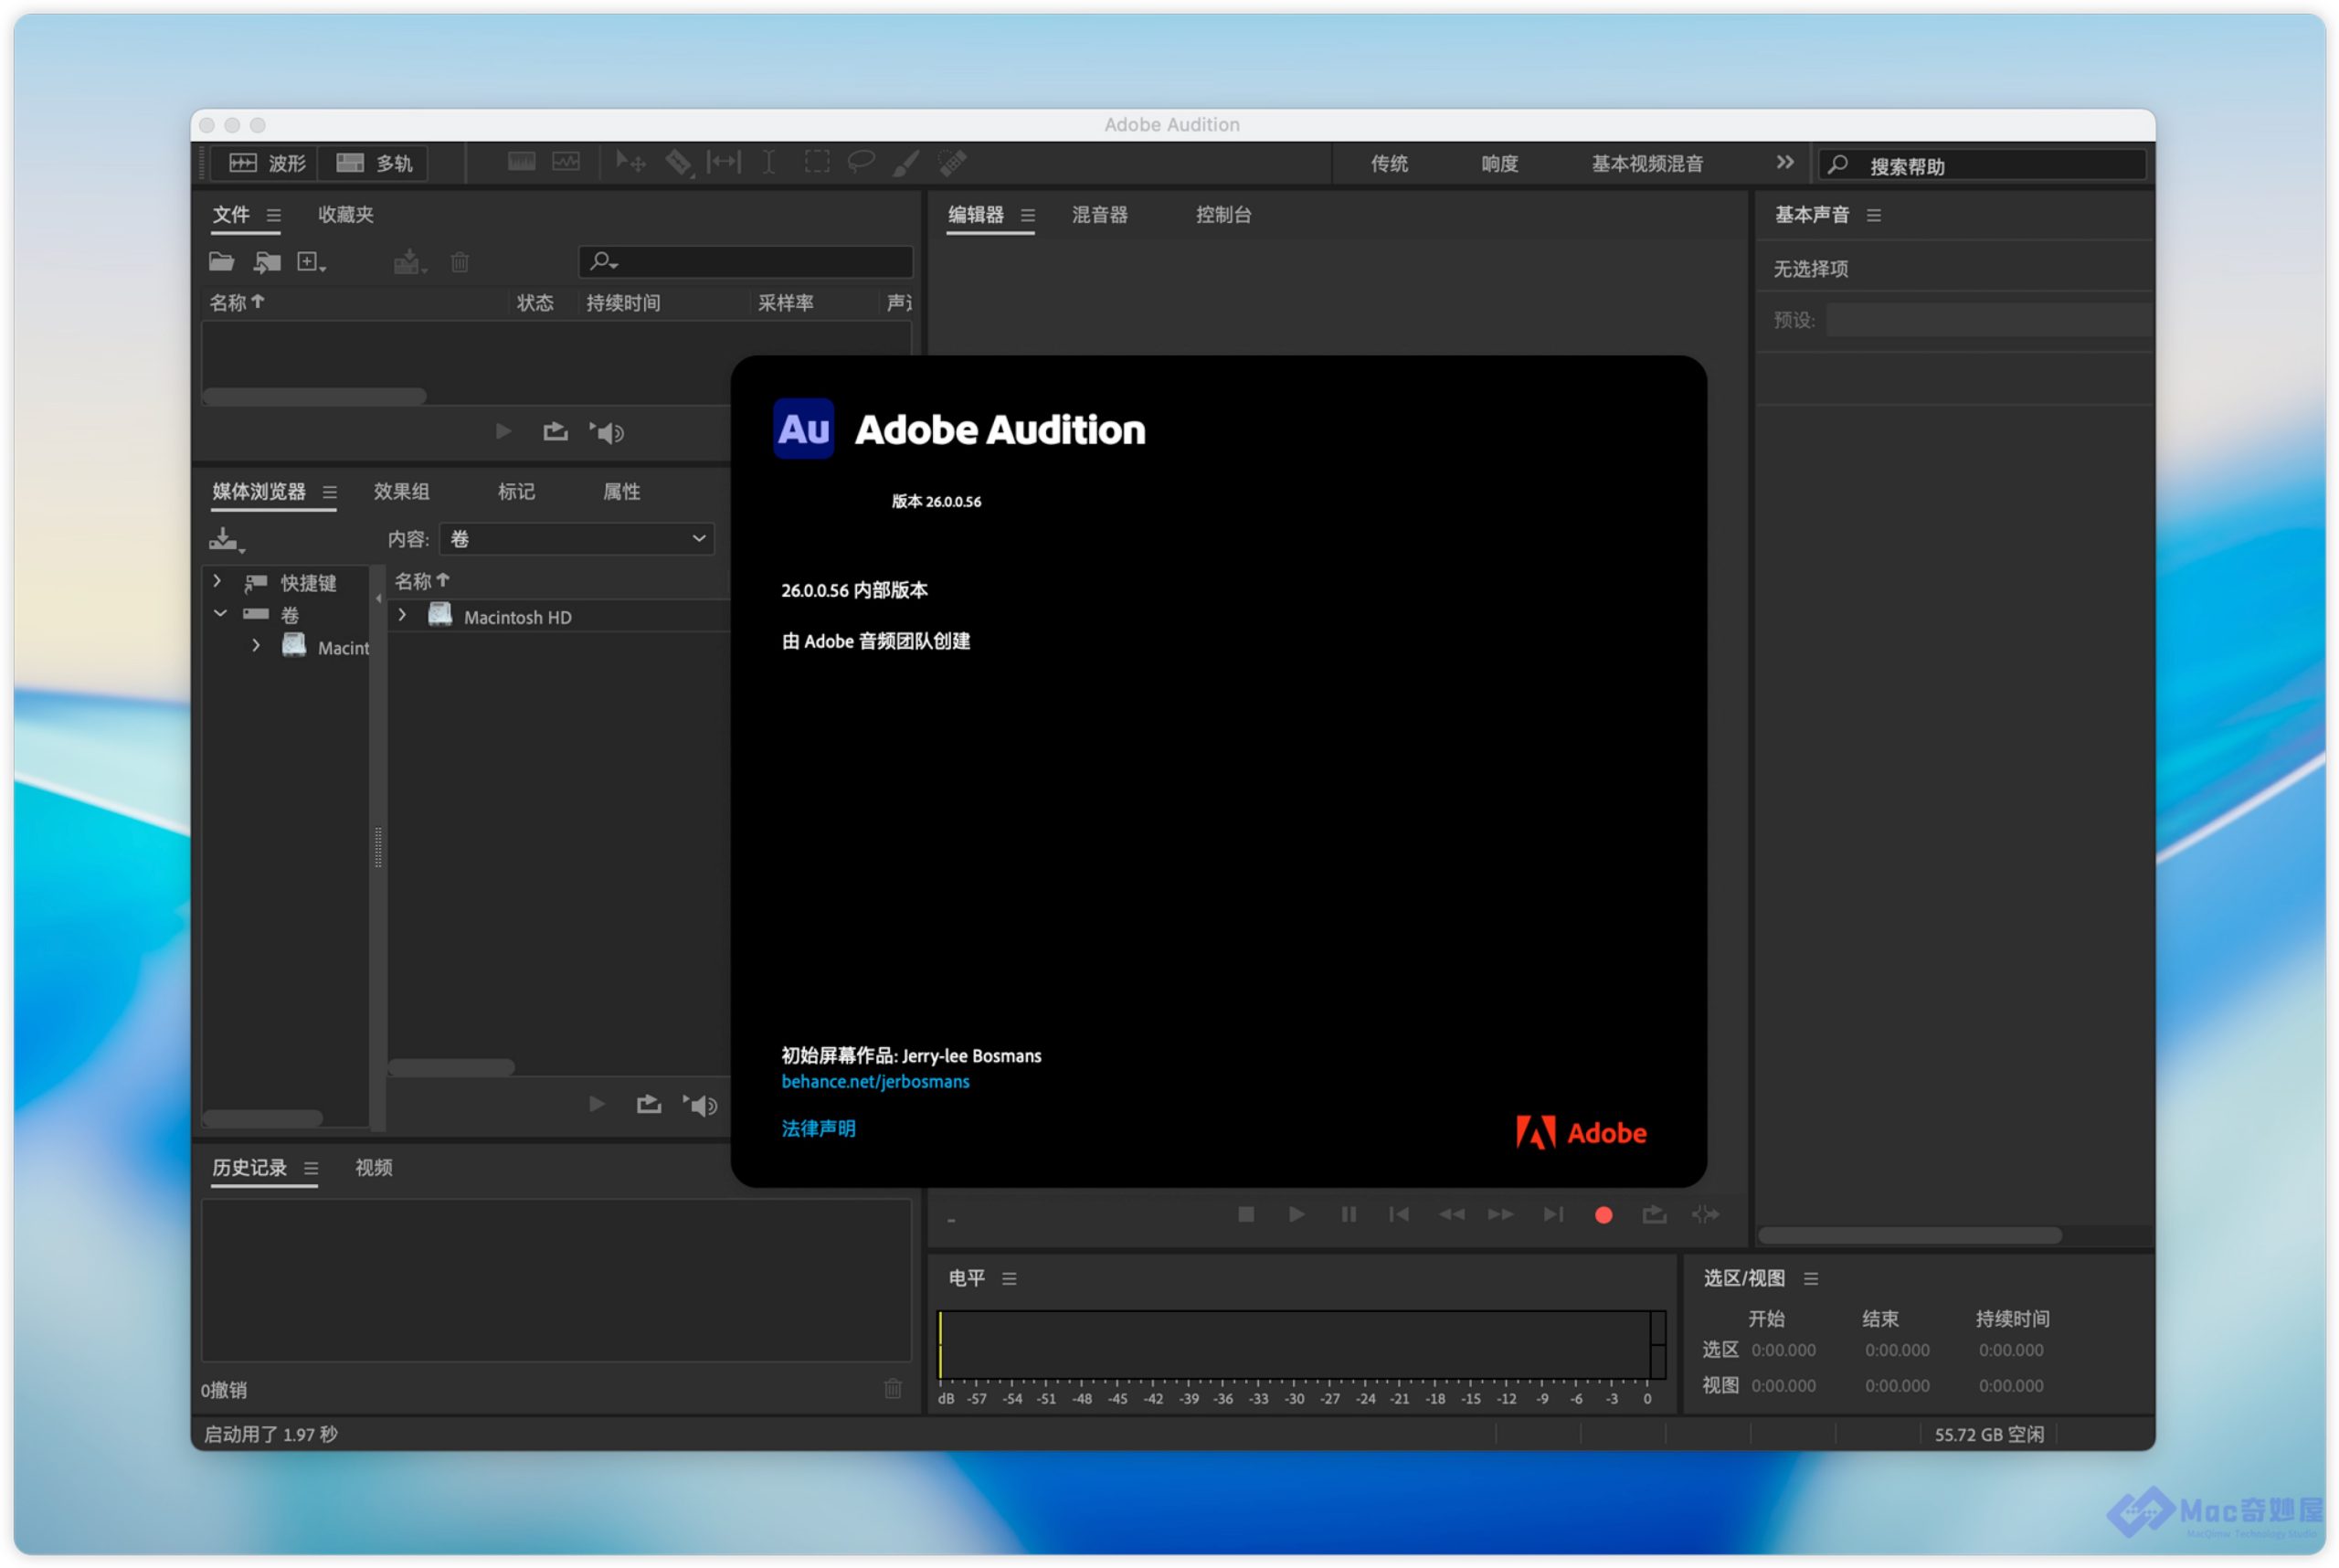Select the Time Selection tool
This screenshot has width=2339, height=1568.
coord(768,162)
